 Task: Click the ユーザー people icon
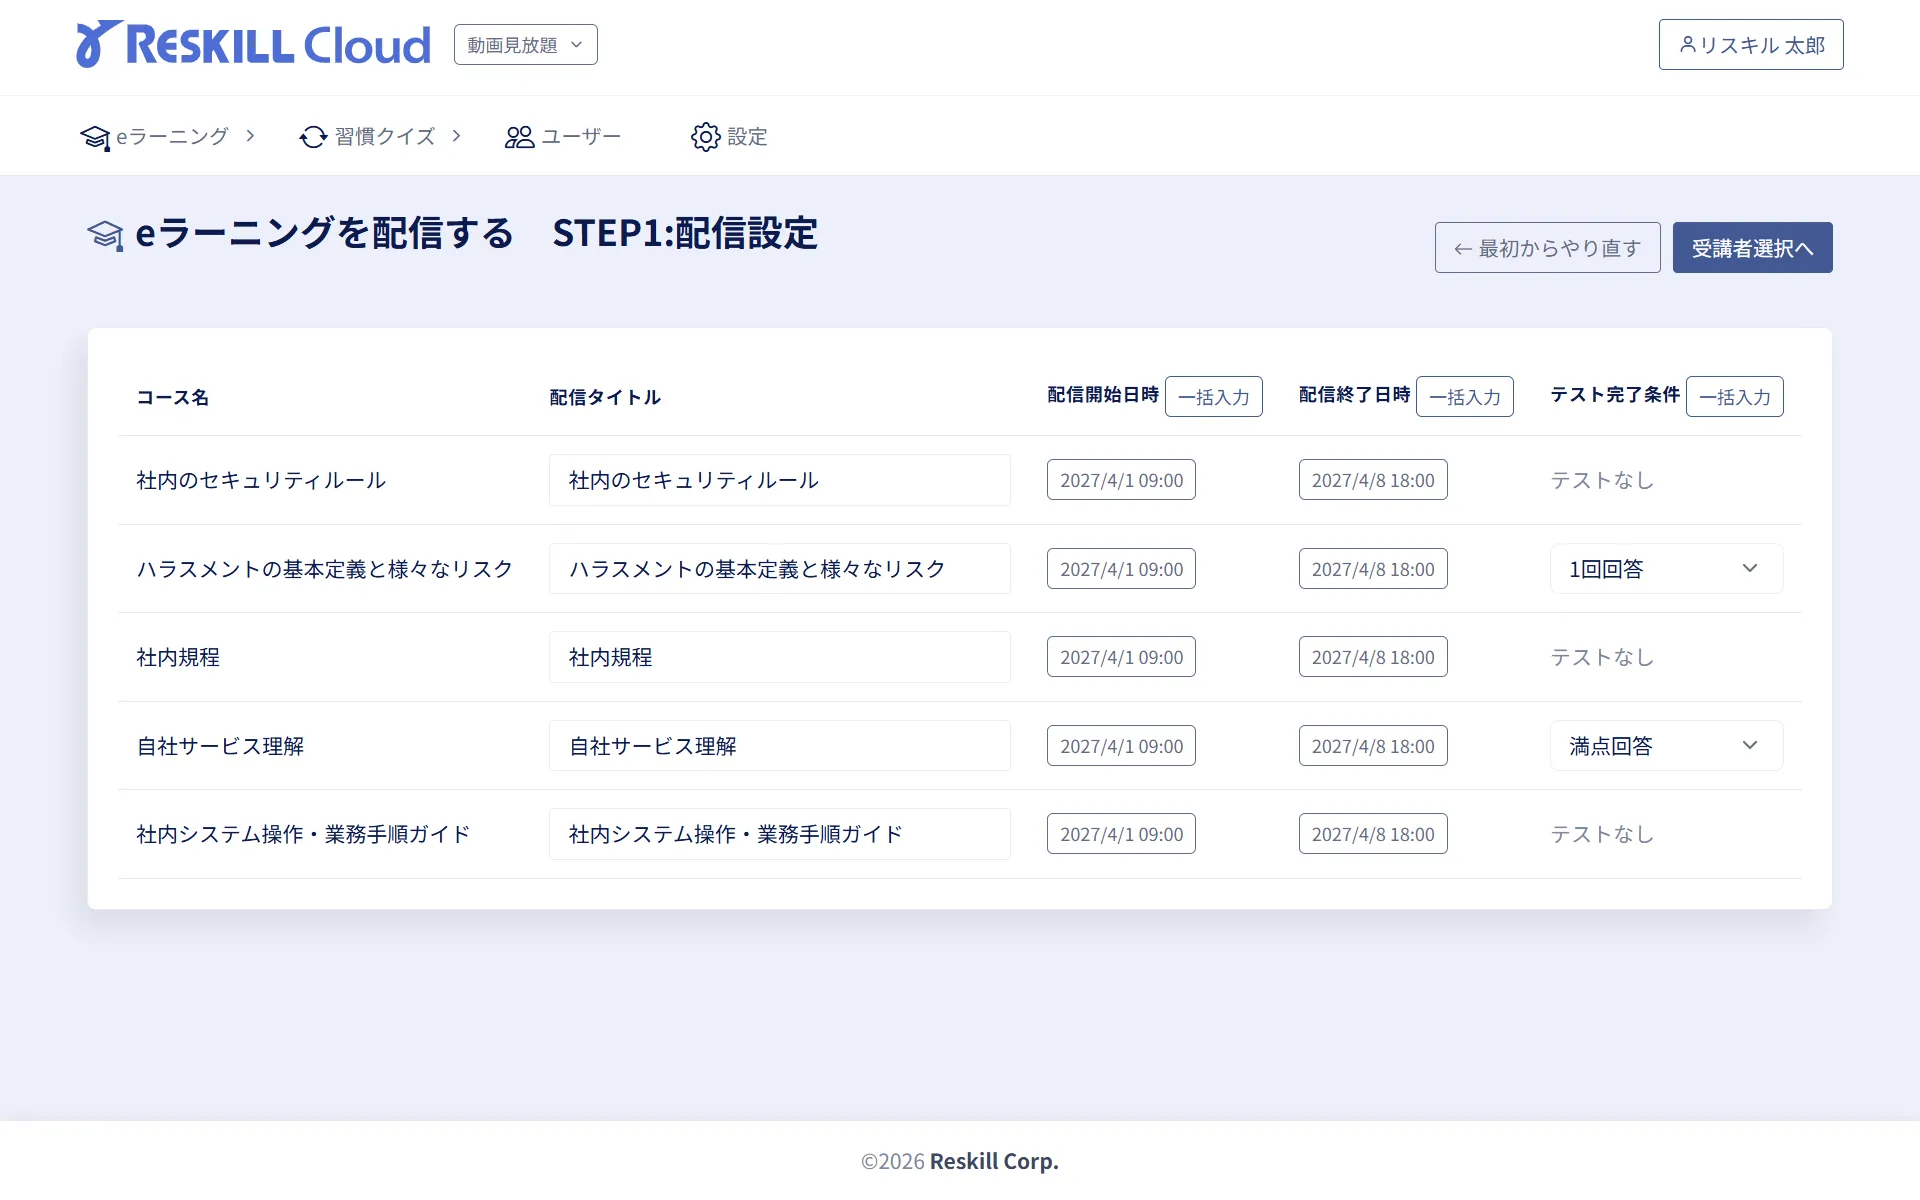coord(519,137)
